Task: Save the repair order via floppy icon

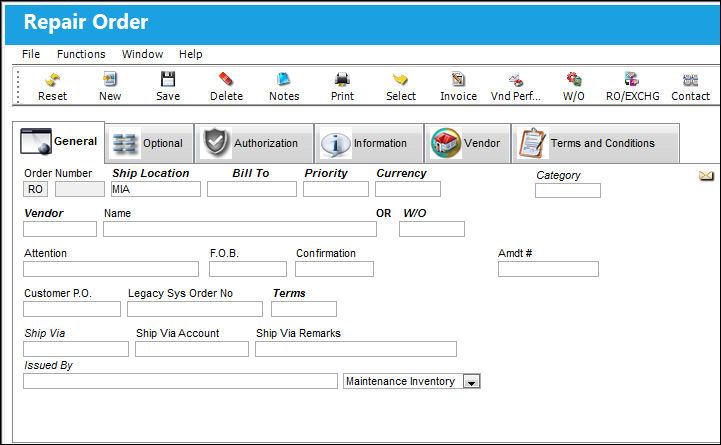Action: point(168,80)
